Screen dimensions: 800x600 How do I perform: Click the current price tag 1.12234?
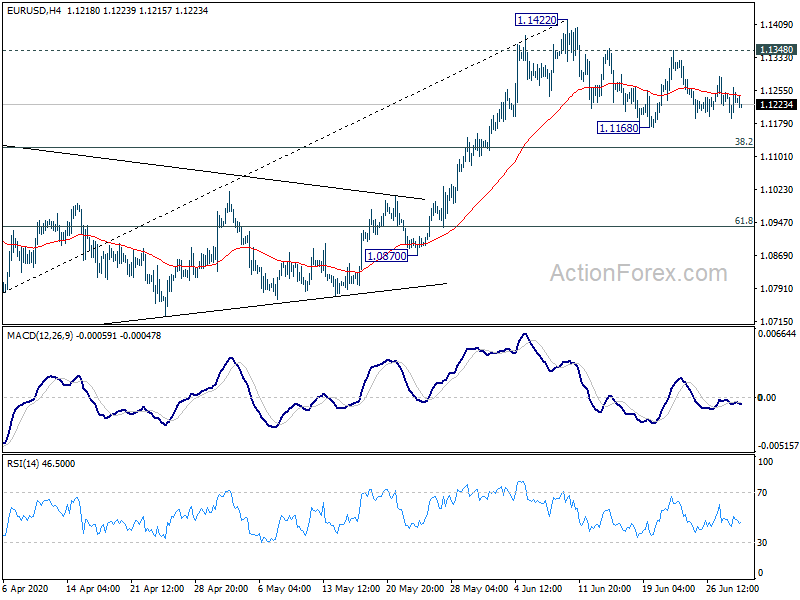click(x=777, y=105)
